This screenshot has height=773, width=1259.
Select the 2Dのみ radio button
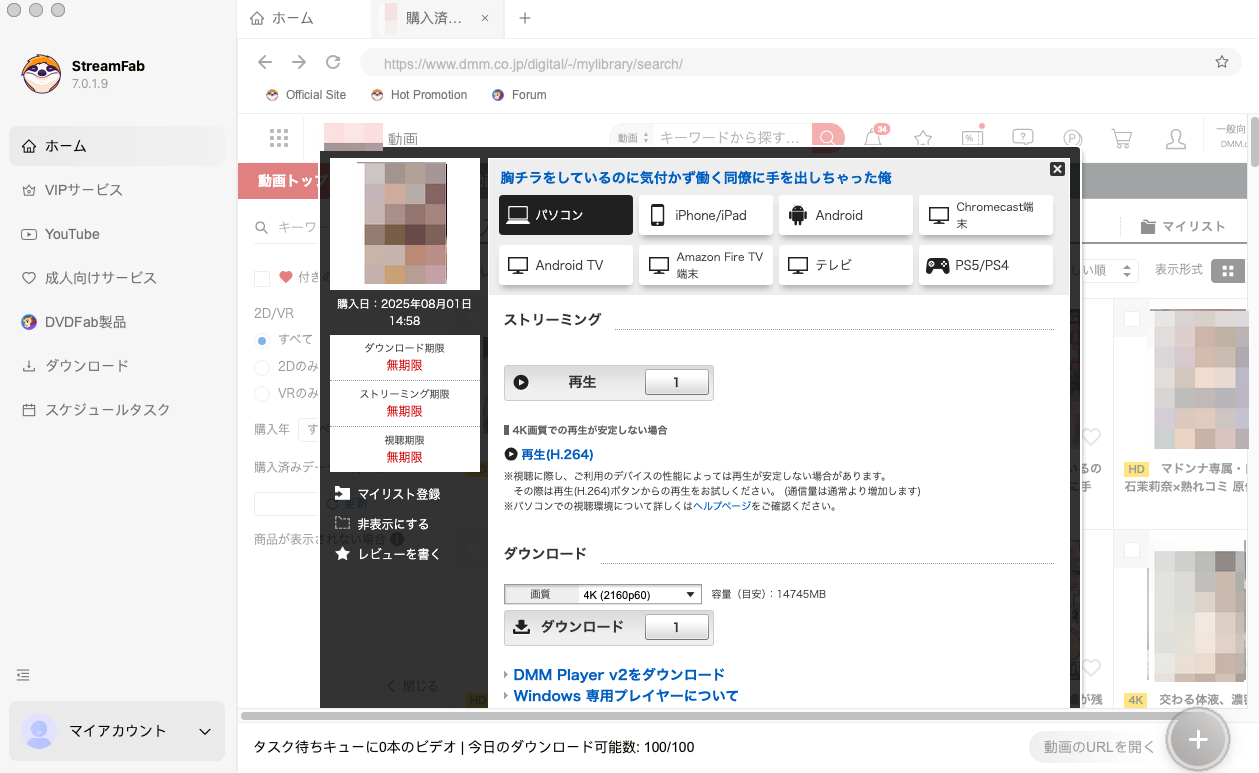click(x=262, y=367)
